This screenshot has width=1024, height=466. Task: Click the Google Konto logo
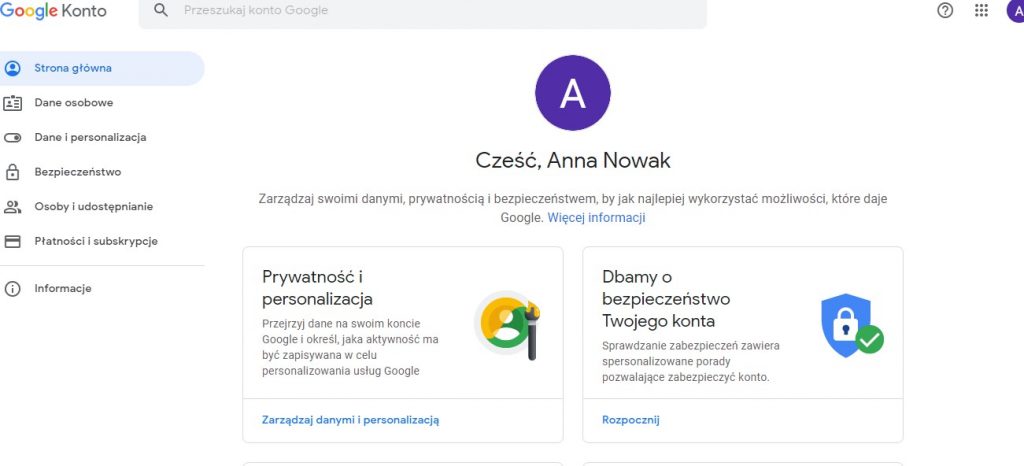tap(53, 11)
